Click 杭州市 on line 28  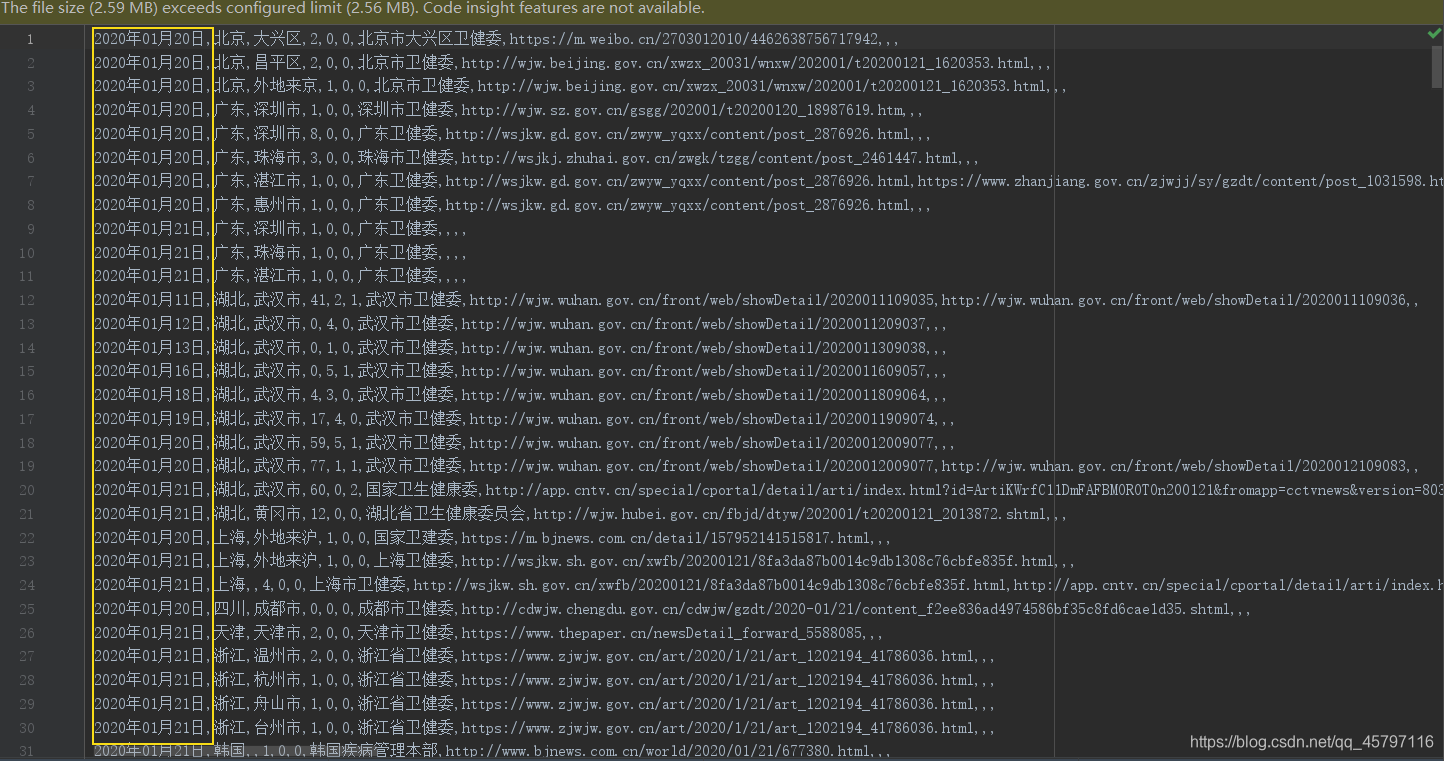277,680
